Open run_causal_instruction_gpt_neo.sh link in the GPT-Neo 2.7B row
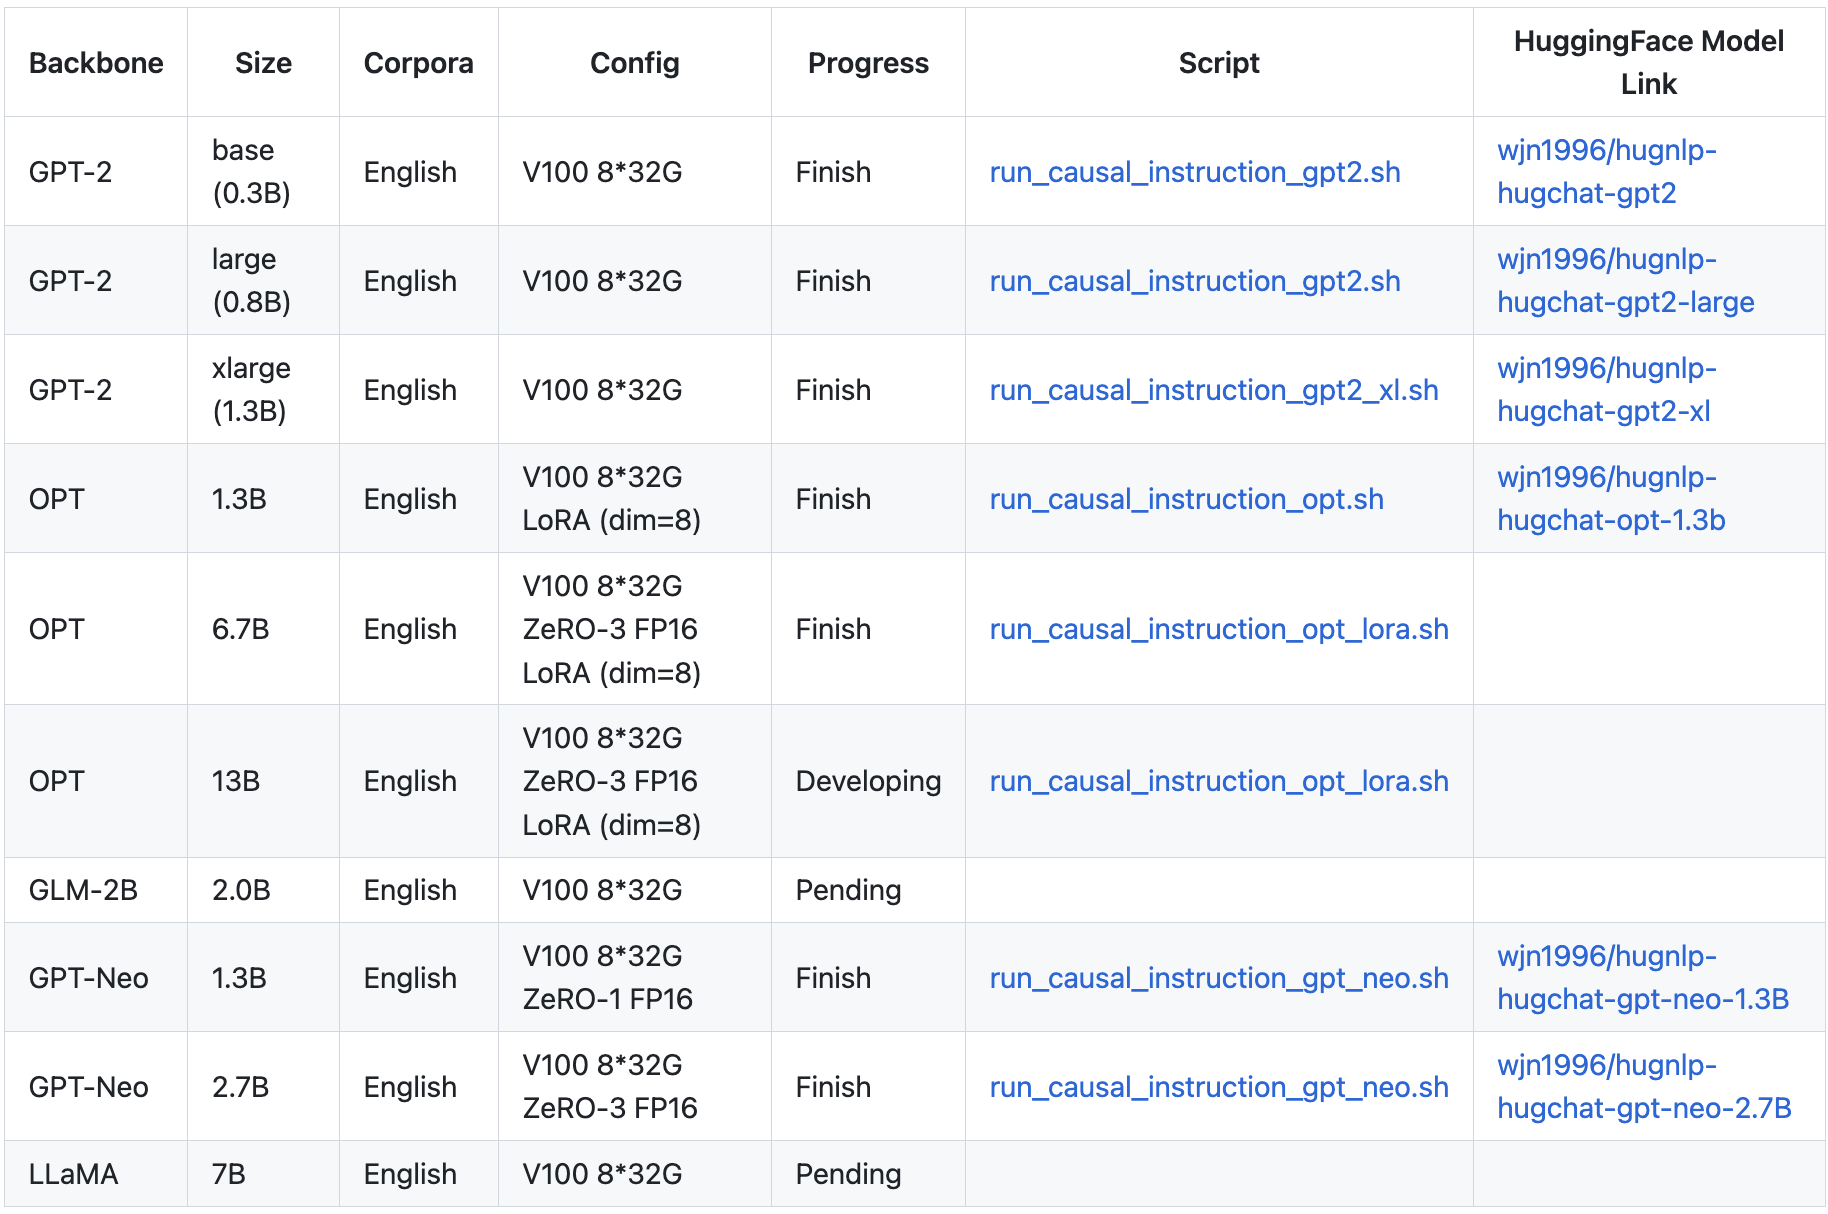 point(1218,1087)
